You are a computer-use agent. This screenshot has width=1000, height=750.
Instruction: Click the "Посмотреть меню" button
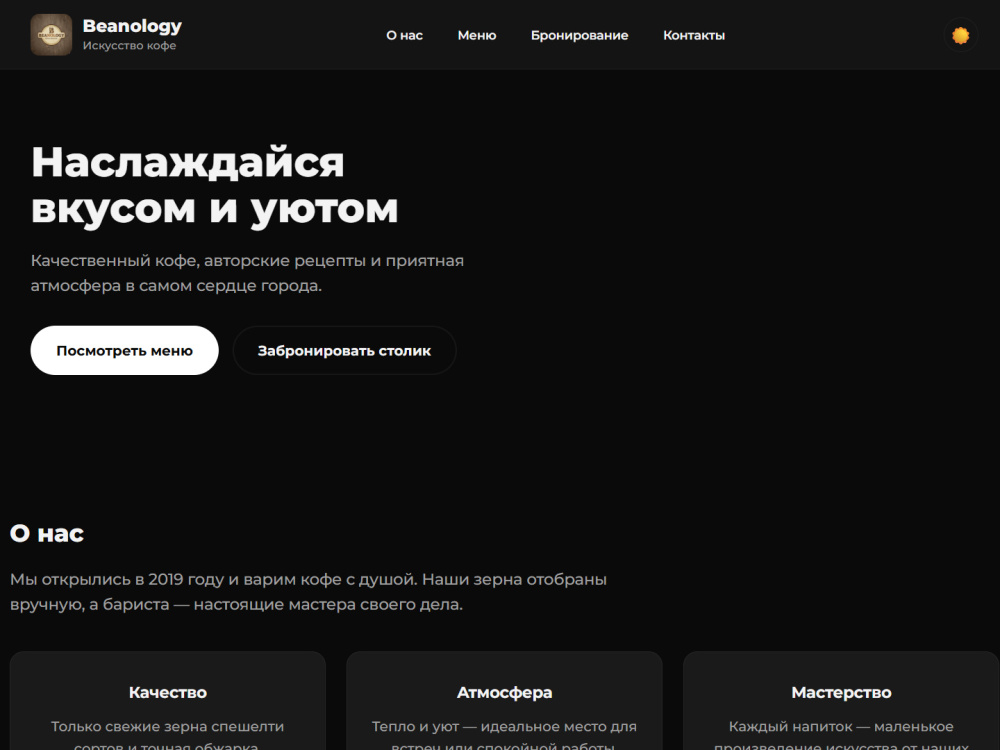tap(124, 350)
